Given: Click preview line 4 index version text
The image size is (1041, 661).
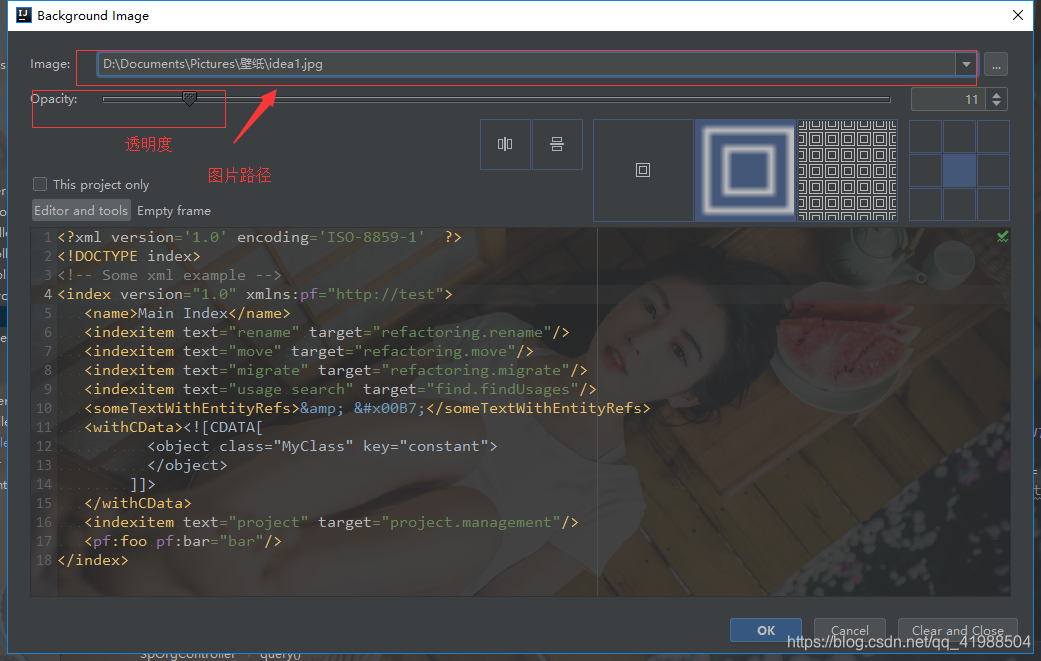Looking at the screenshot, I should coord(255,294).
